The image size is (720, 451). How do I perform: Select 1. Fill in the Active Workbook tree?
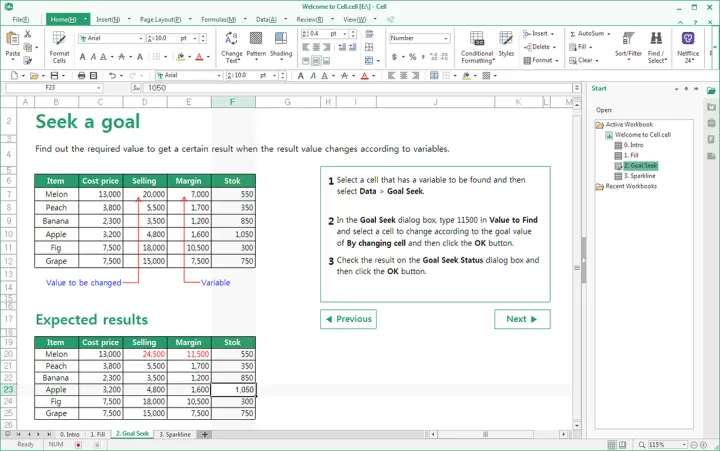click(630, 156)
